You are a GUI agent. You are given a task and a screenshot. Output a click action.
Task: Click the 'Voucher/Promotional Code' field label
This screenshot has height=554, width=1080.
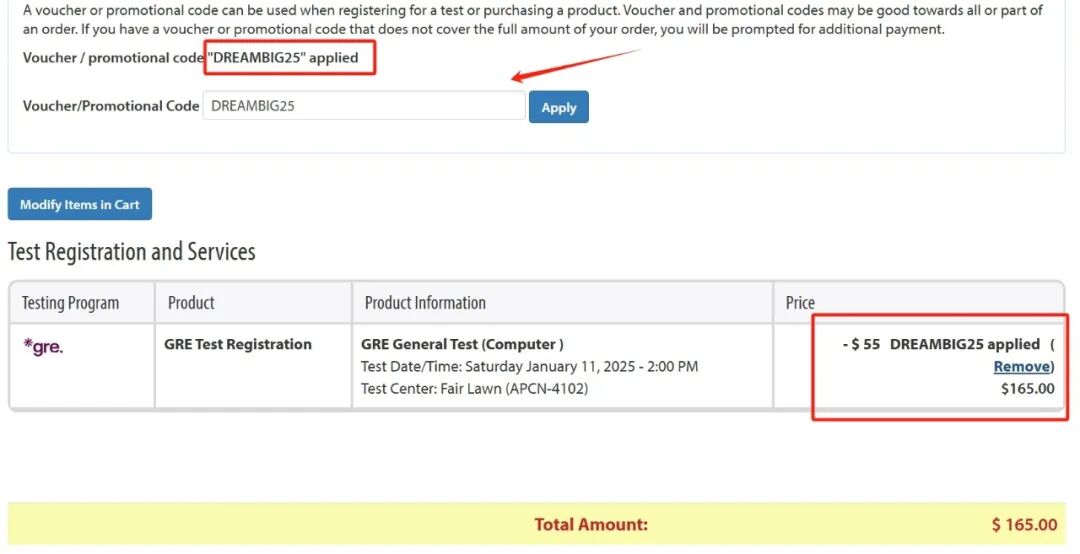tap(111, 106)
